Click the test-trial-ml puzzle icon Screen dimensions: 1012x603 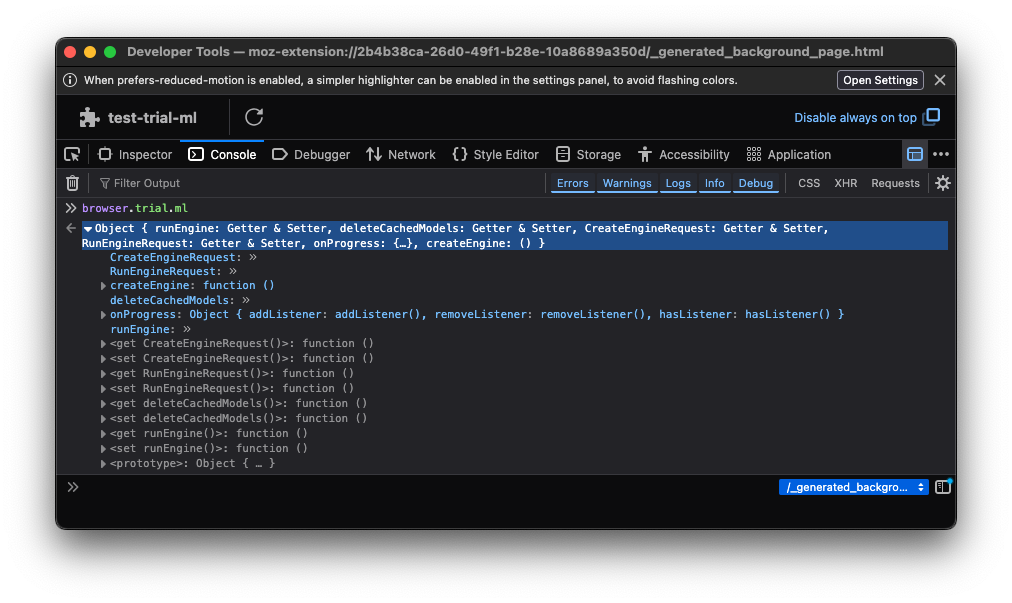[x=89, y=118]
